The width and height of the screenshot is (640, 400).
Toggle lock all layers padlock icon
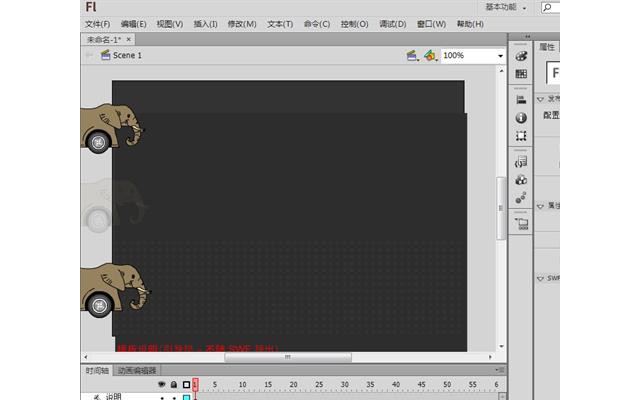[174, 384]
